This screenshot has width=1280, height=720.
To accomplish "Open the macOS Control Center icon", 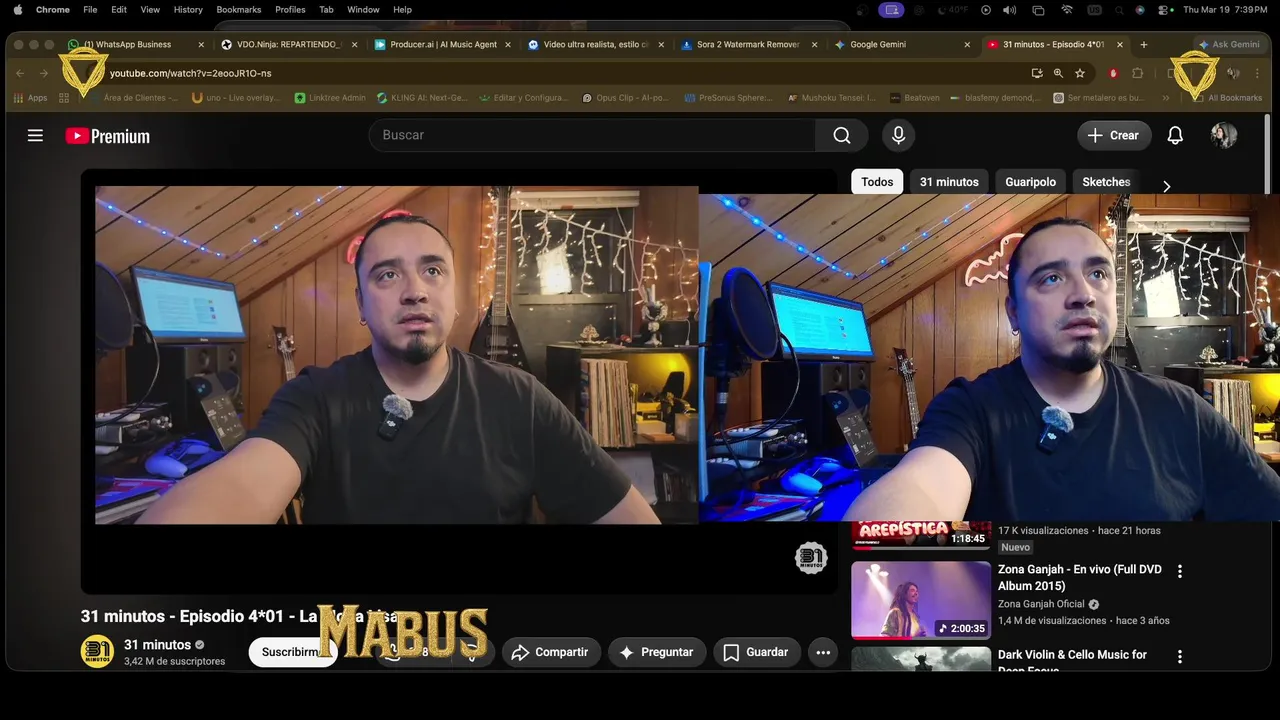I will [x=1165, y=10].
